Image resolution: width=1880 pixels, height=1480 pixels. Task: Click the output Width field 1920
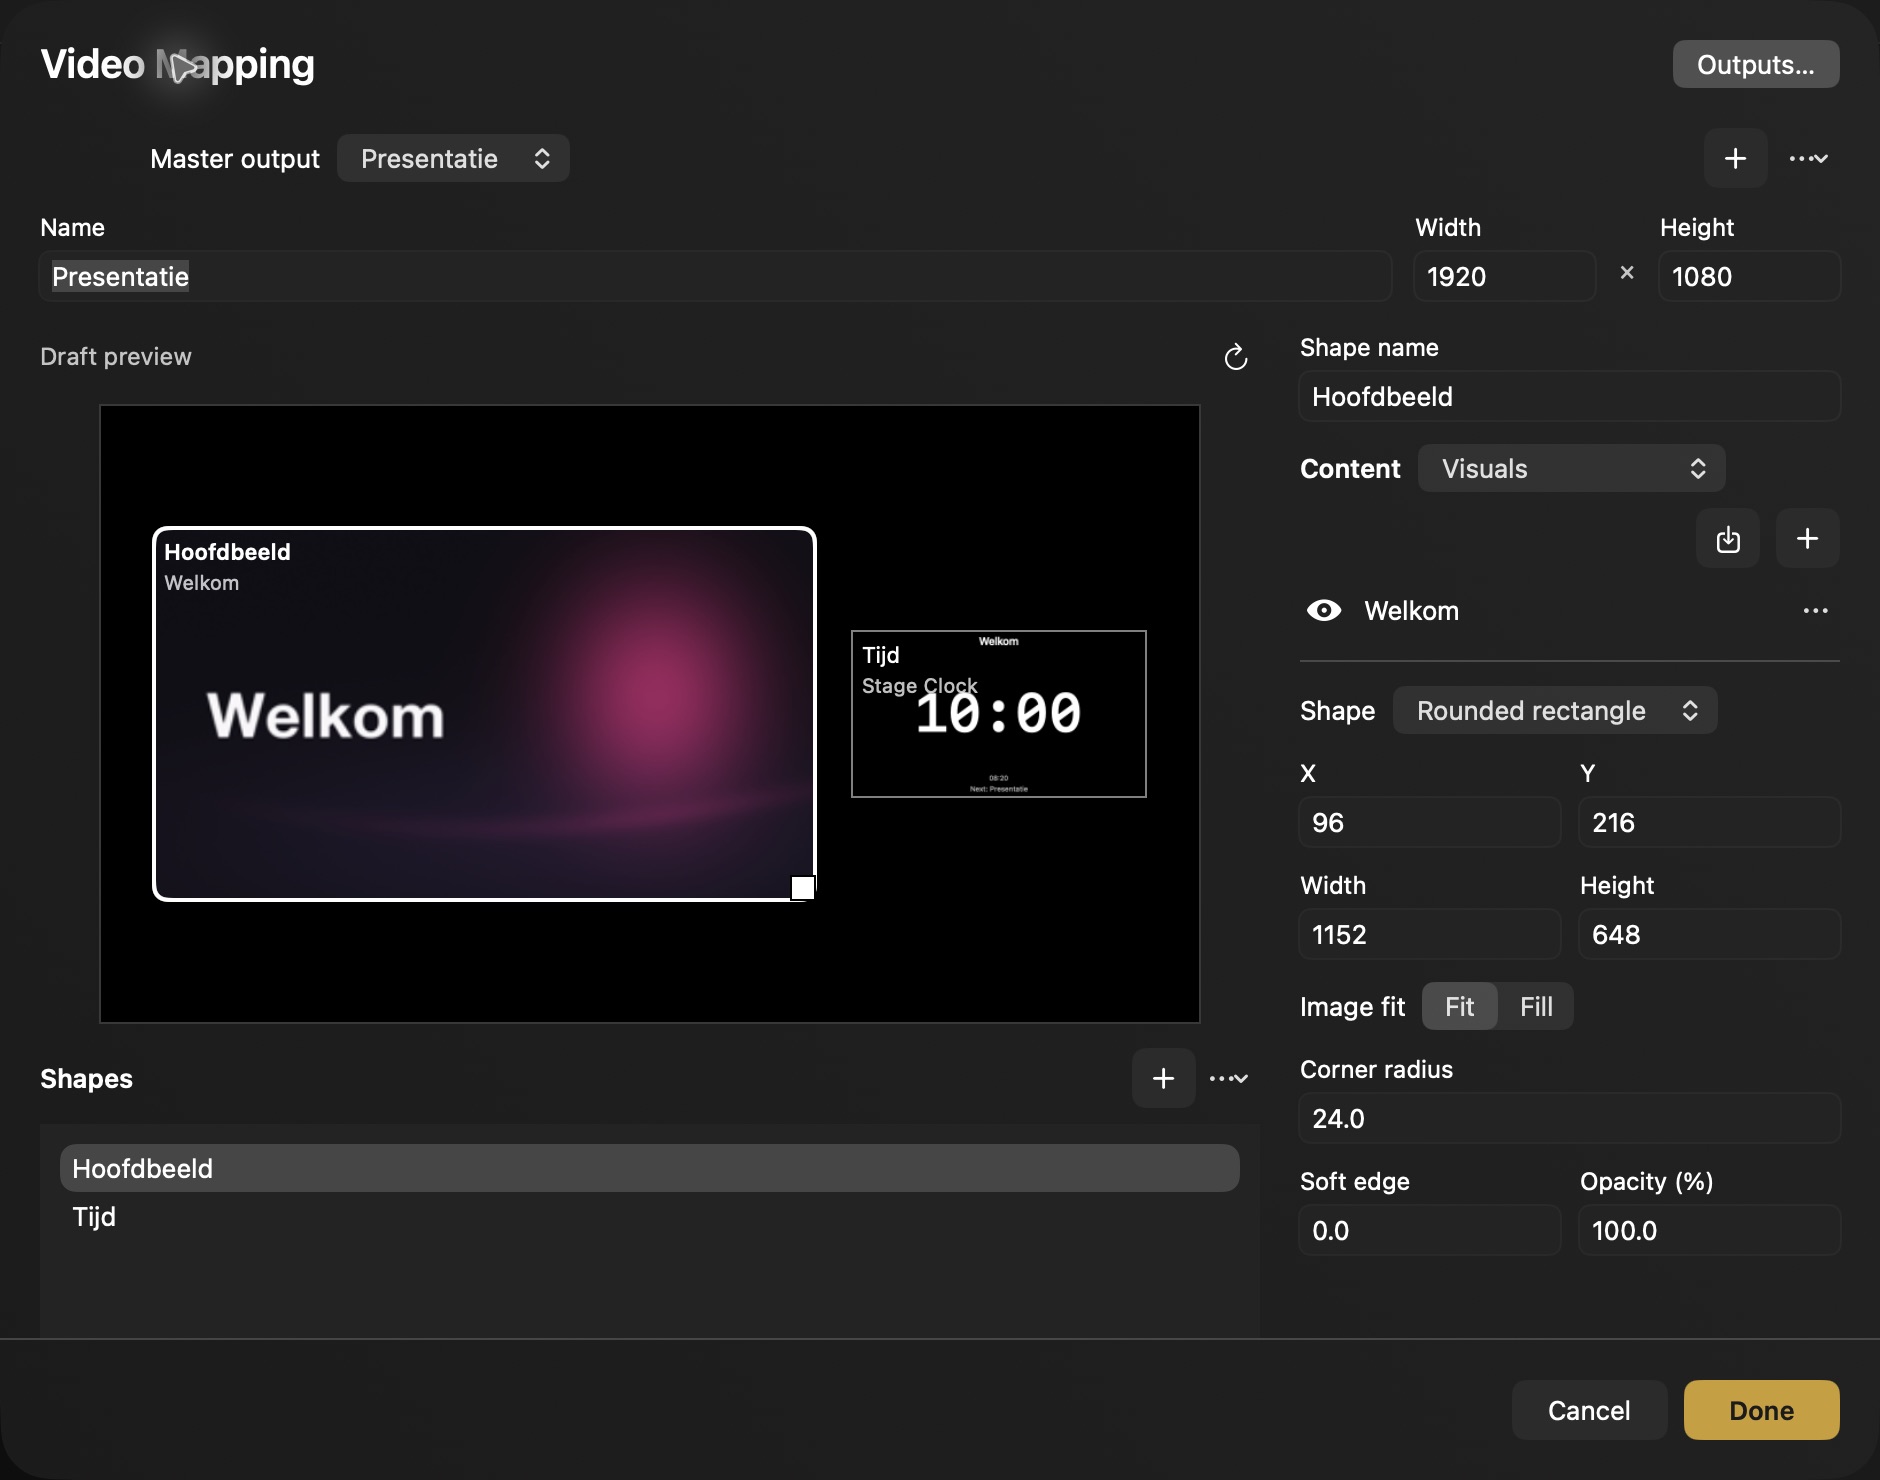[x=1504, y=276]
